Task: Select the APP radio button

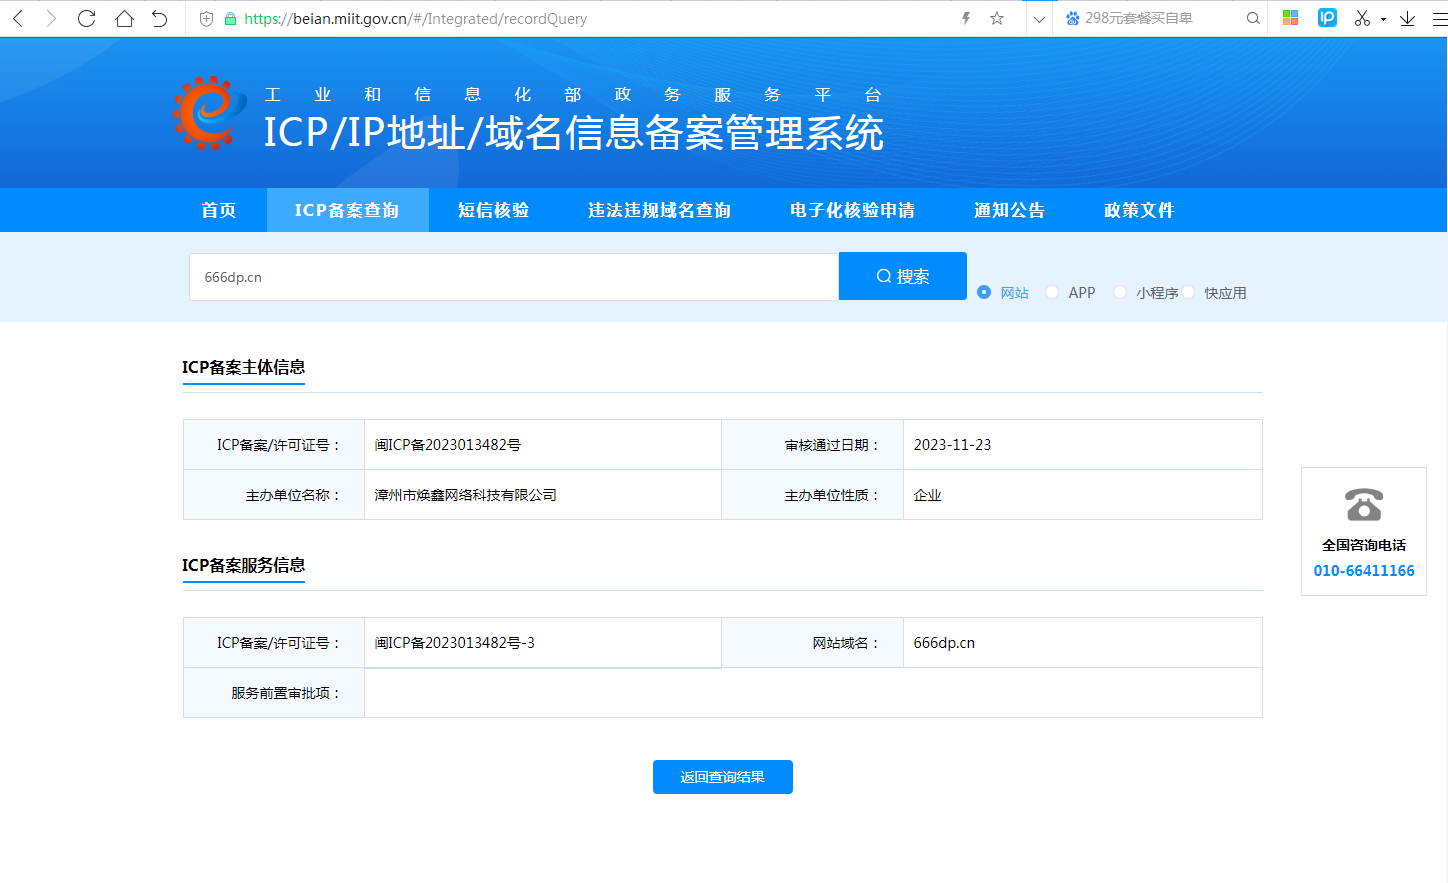Action: tap(1052, 292)
